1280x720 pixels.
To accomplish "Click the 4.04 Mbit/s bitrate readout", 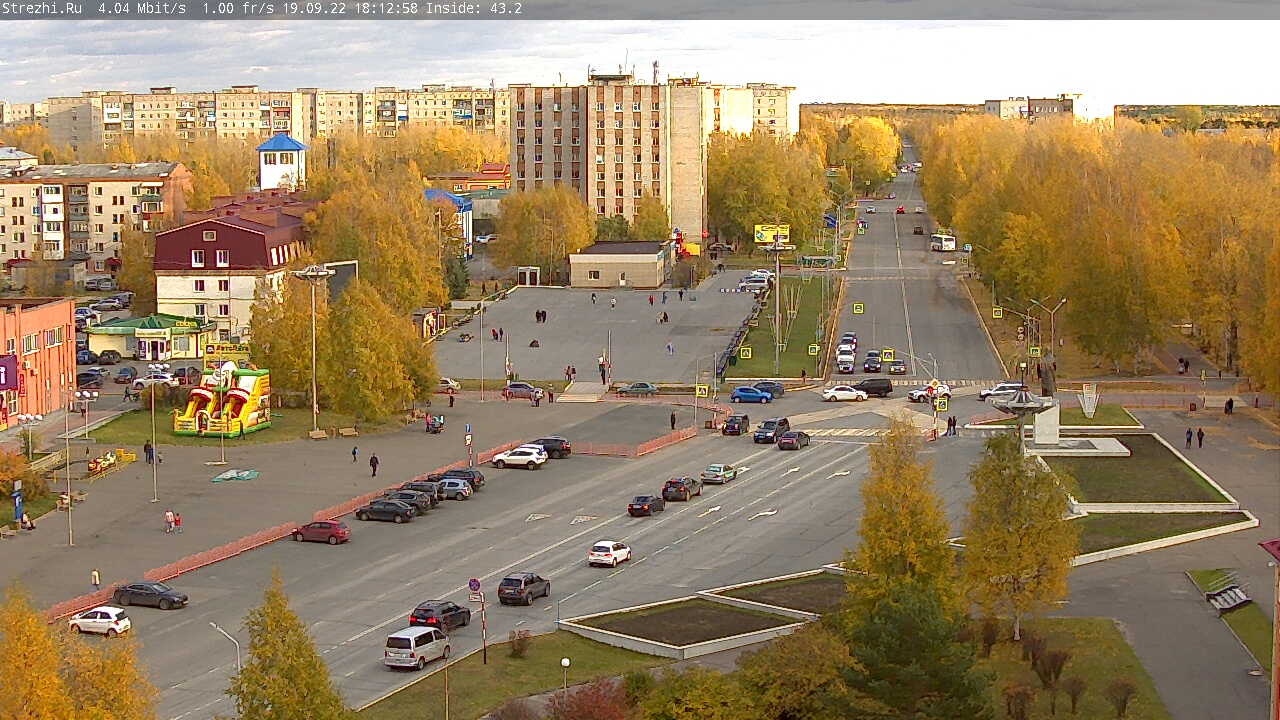I will coord(142,8).
